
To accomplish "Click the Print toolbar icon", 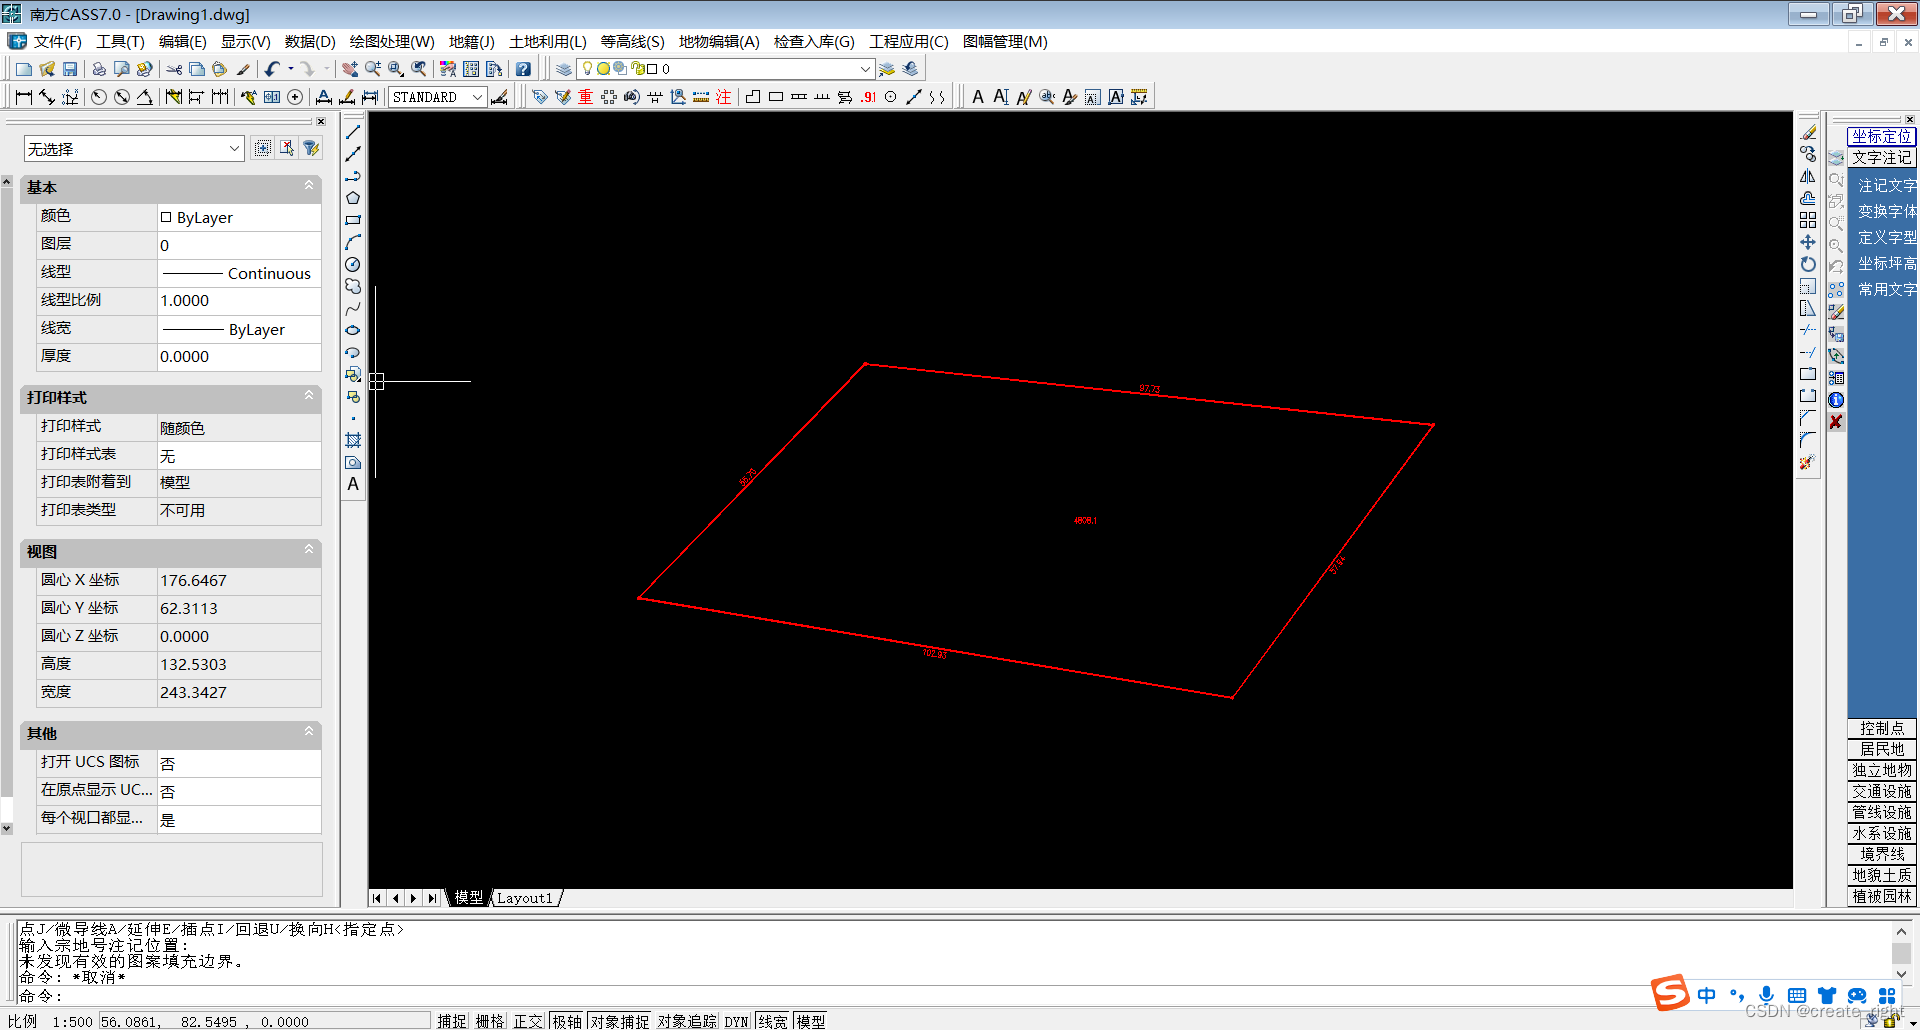I will [99, 69].
